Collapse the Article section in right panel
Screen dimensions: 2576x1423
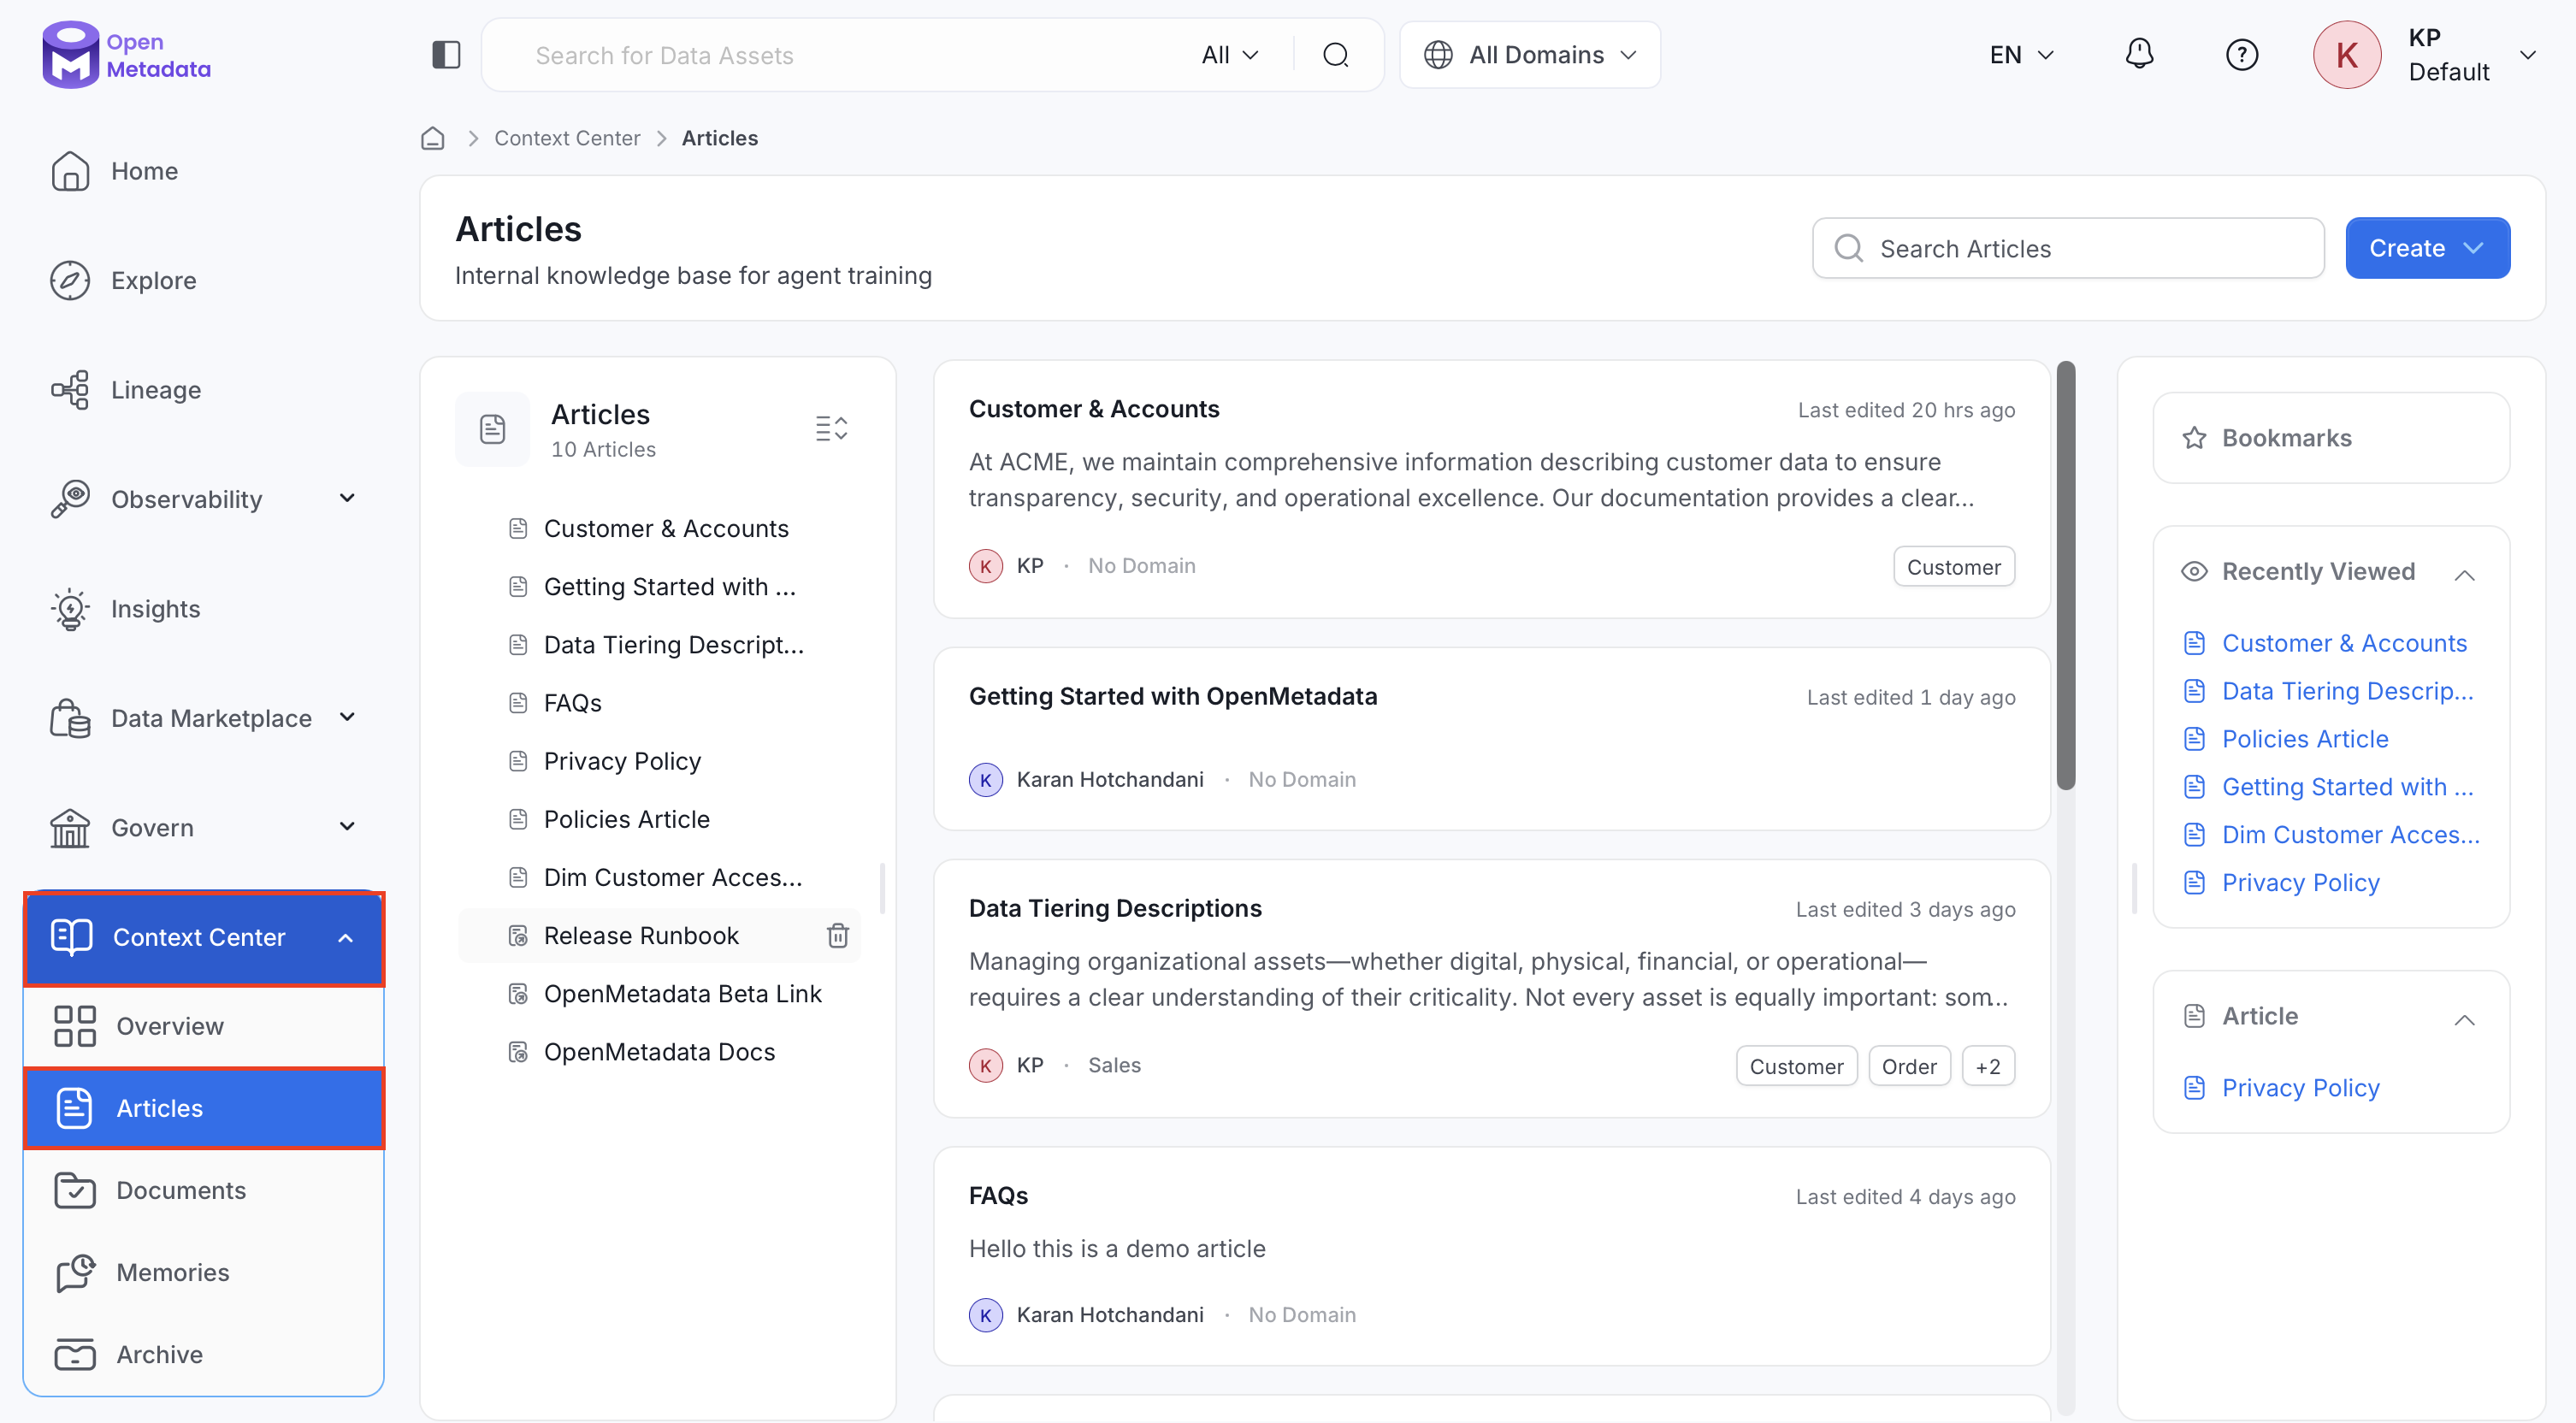(x=2465, y=1019)
